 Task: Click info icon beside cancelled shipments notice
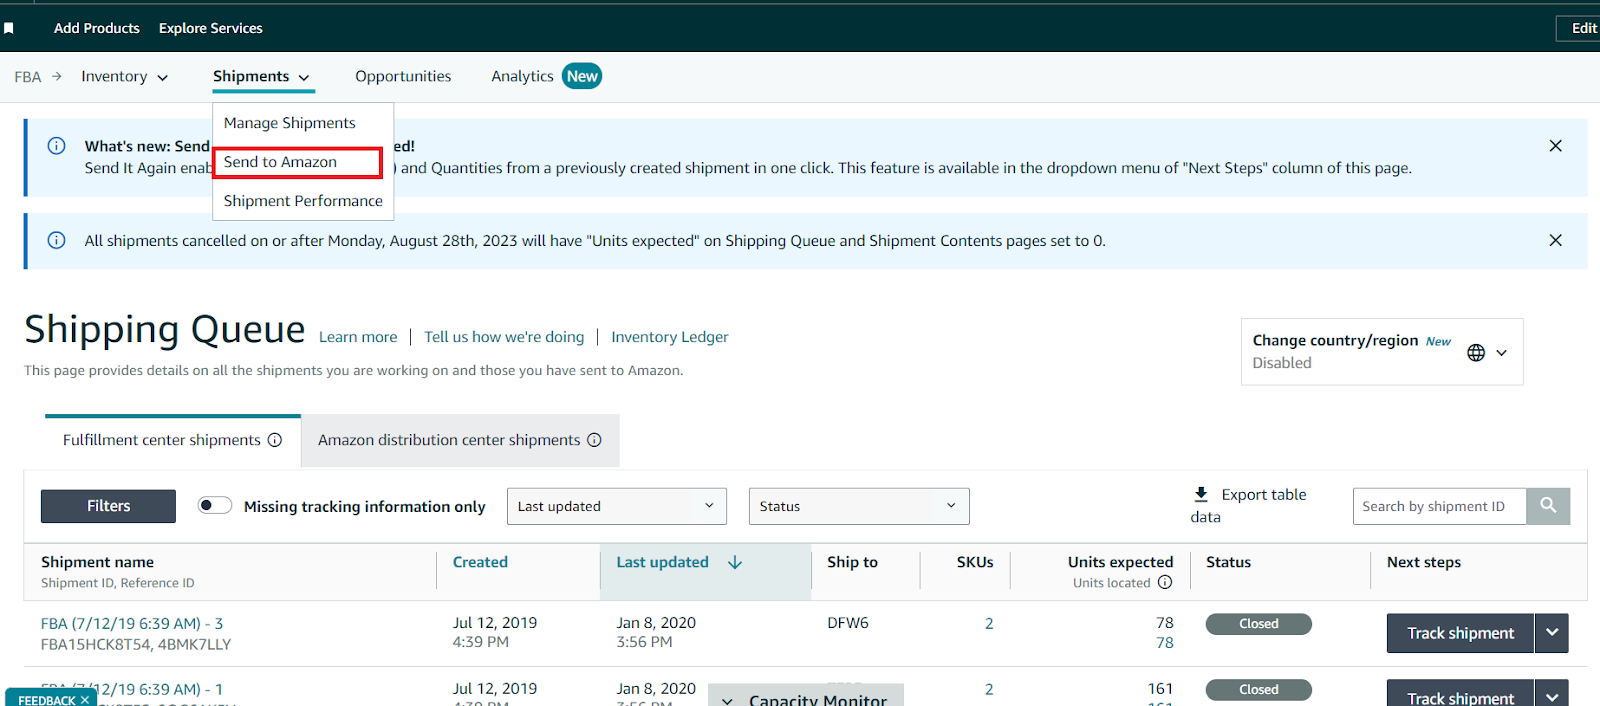tap(57, 240)
